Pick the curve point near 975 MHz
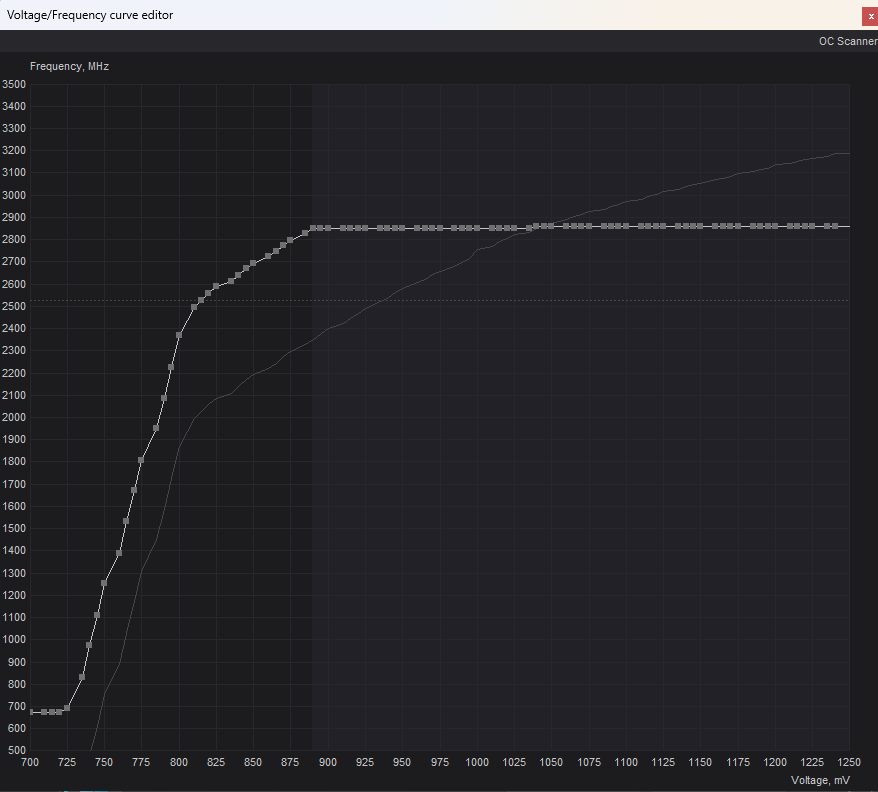Screen dimensions: 878x792 [x=88, y=645]
